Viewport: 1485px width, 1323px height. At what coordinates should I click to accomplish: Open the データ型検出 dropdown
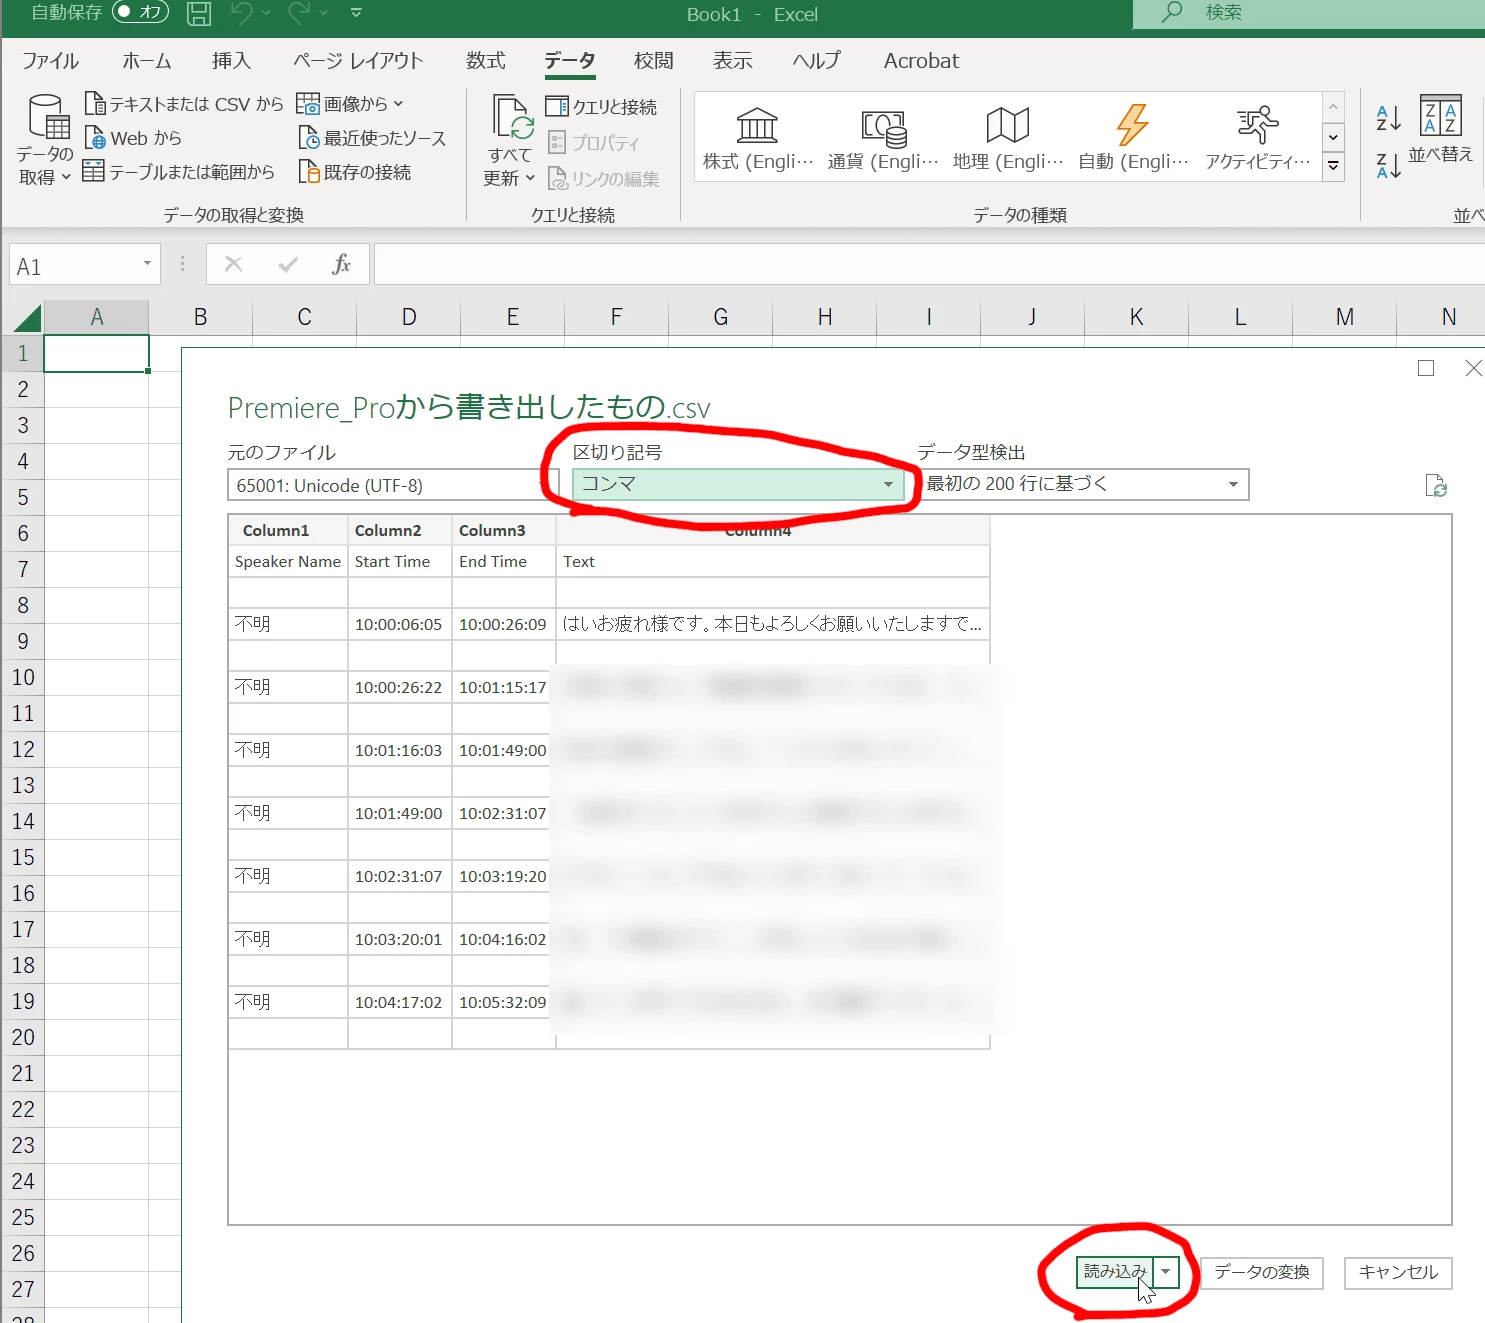click(x=1084, y=484)
